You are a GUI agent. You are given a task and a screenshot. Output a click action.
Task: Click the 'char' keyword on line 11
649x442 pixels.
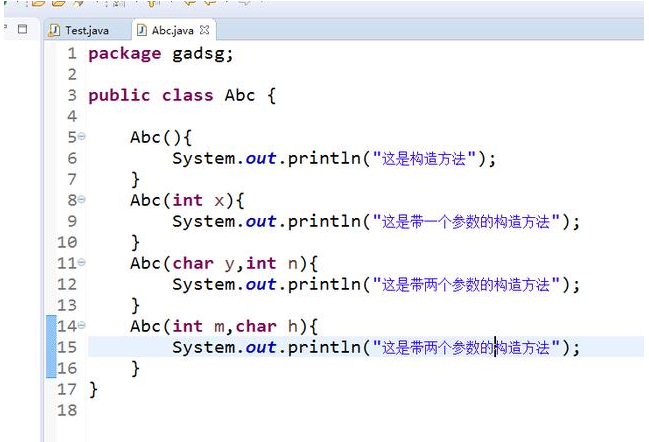193,263
